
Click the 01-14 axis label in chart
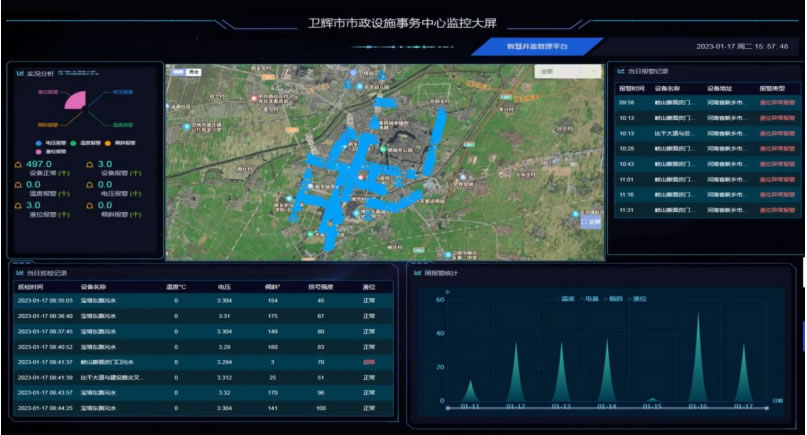point(607,407)
